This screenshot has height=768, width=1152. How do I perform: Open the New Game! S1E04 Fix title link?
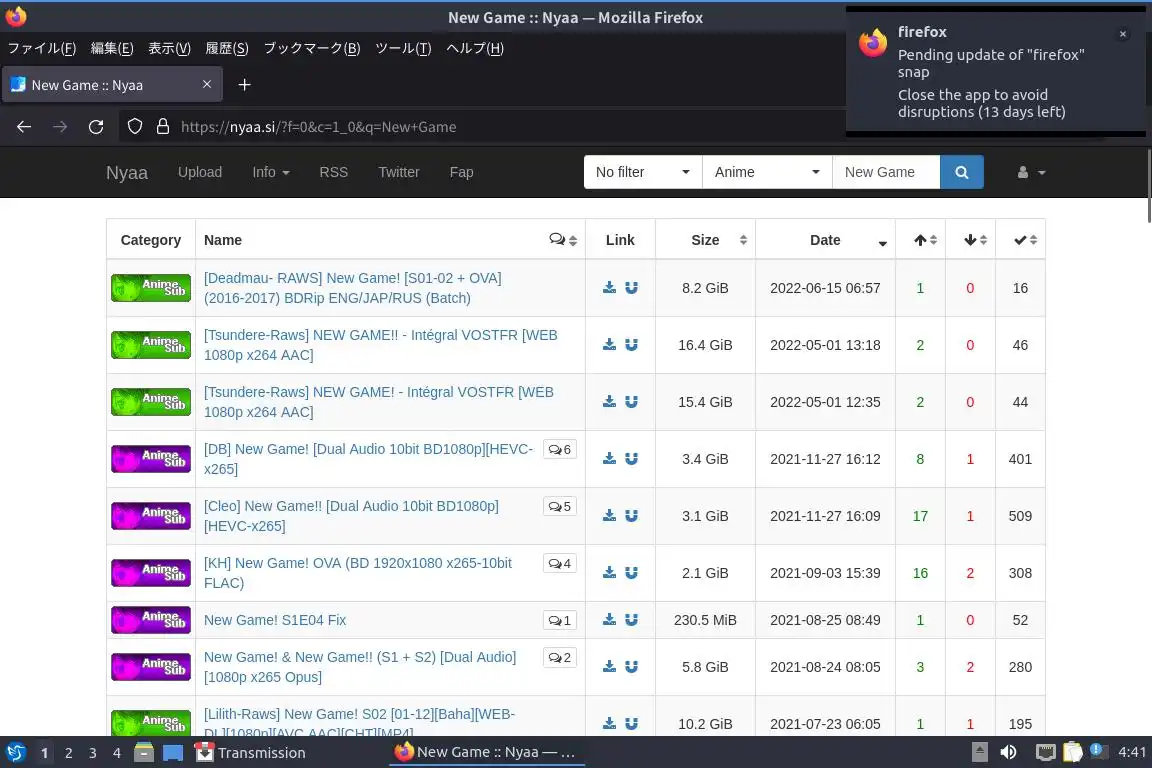275,620
